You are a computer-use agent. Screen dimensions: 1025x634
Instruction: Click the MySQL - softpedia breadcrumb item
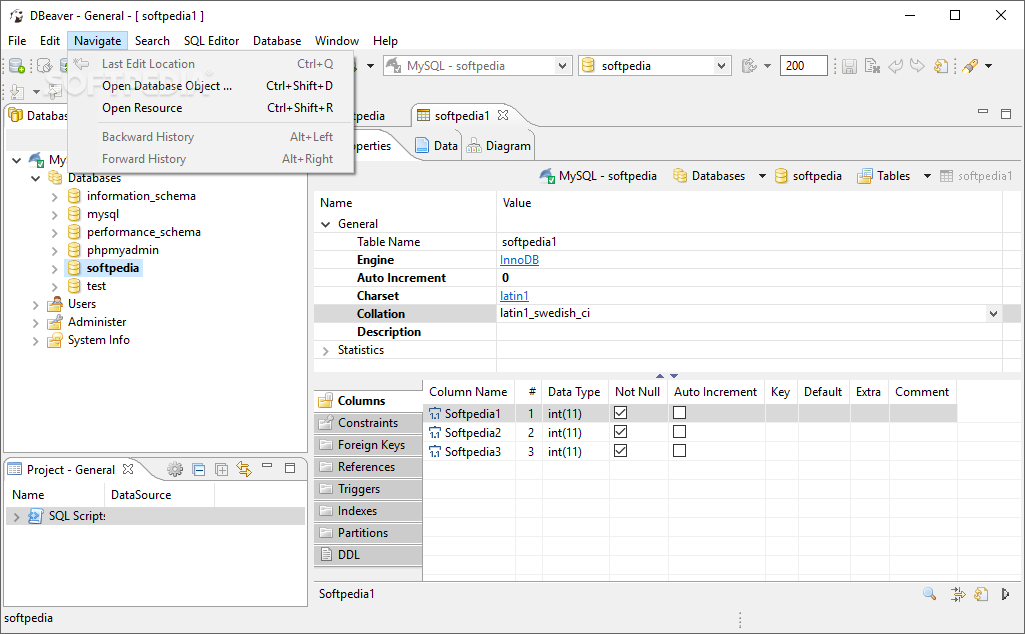pos(597,176)
